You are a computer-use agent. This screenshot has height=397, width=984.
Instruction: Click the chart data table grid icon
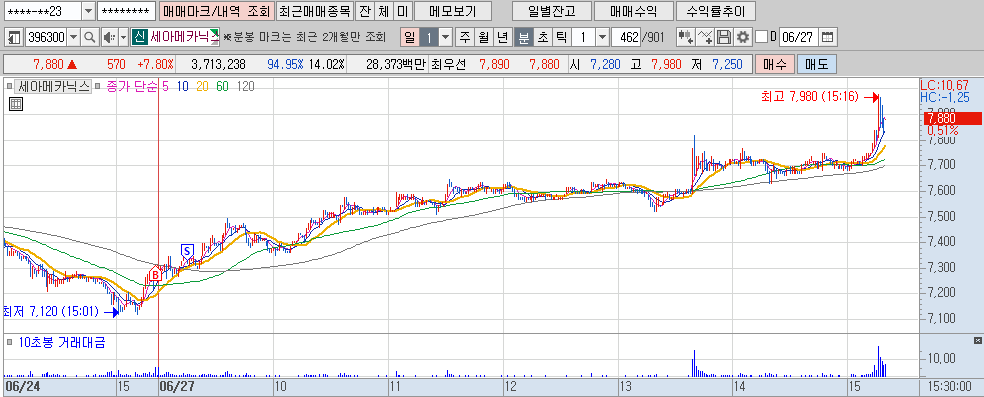pyautogui.click(x=16, y=105)
